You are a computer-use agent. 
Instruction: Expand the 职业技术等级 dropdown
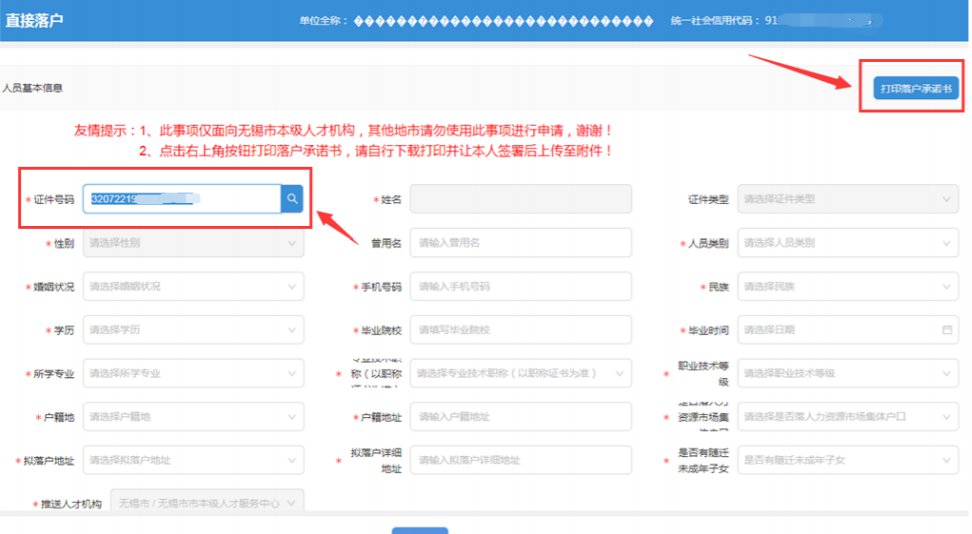point(847,373)
